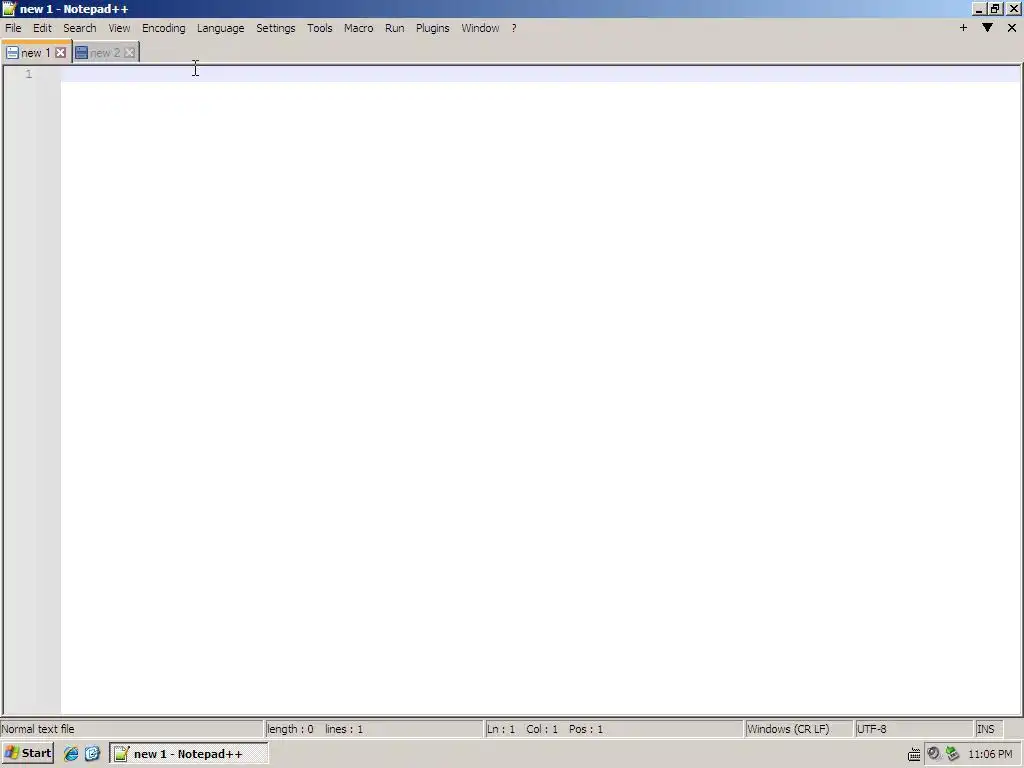Screen dimensions: 1024x768
Task: Place cursor in the highlighted first editor line
Action: click(x=540, y=74)
